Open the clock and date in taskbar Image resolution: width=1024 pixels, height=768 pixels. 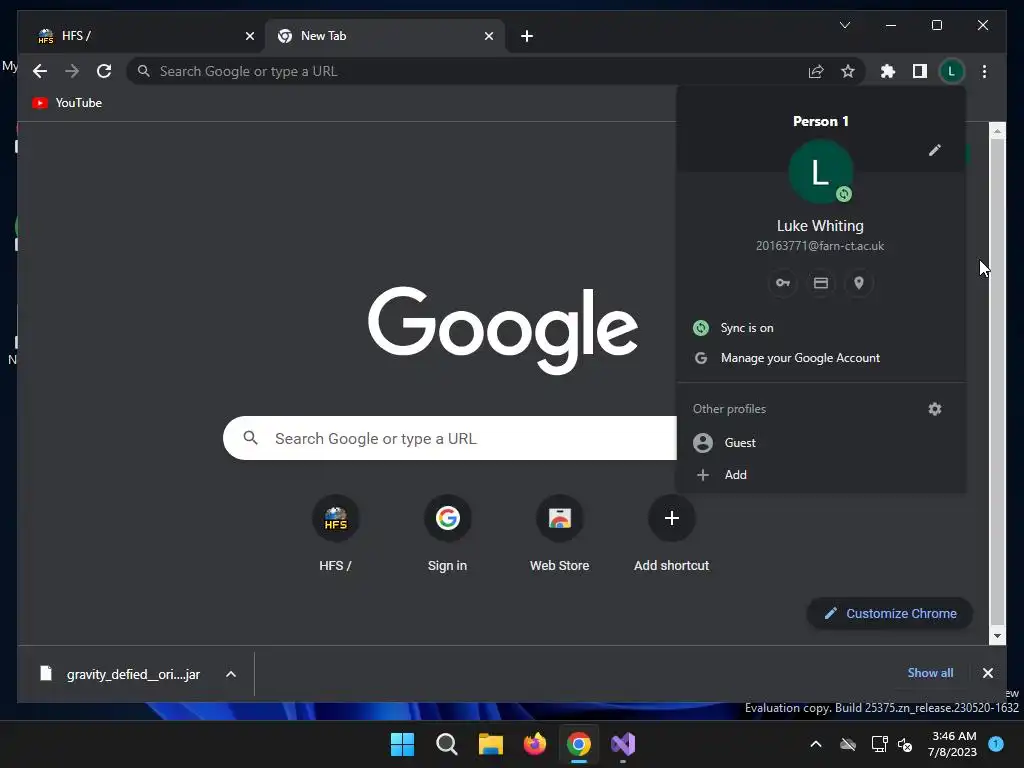[953, 744]
